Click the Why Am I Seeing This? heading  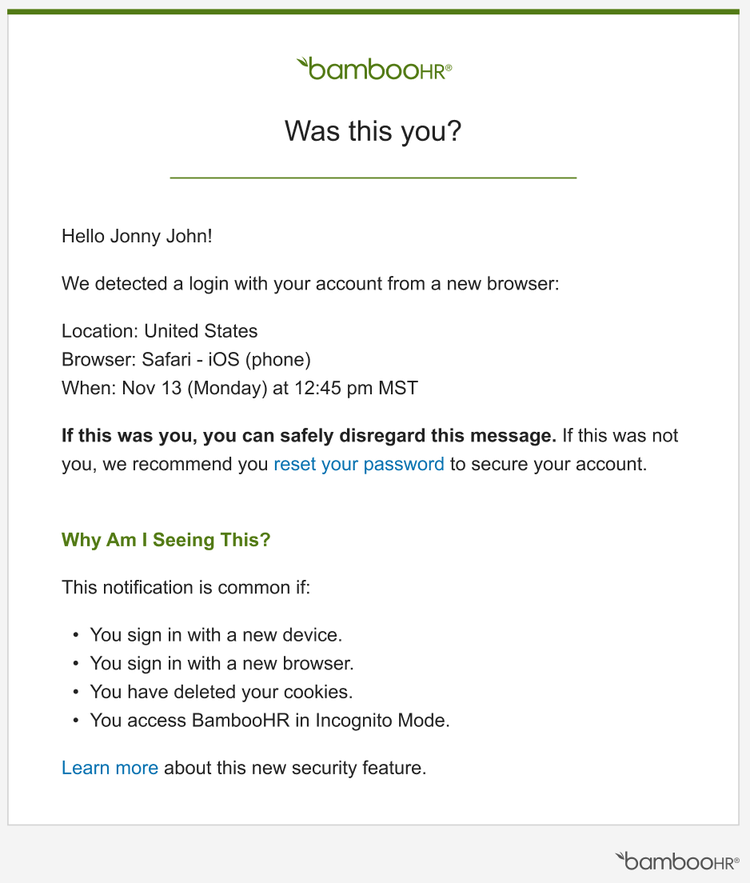pyautogui.click(x=166, y=540)
